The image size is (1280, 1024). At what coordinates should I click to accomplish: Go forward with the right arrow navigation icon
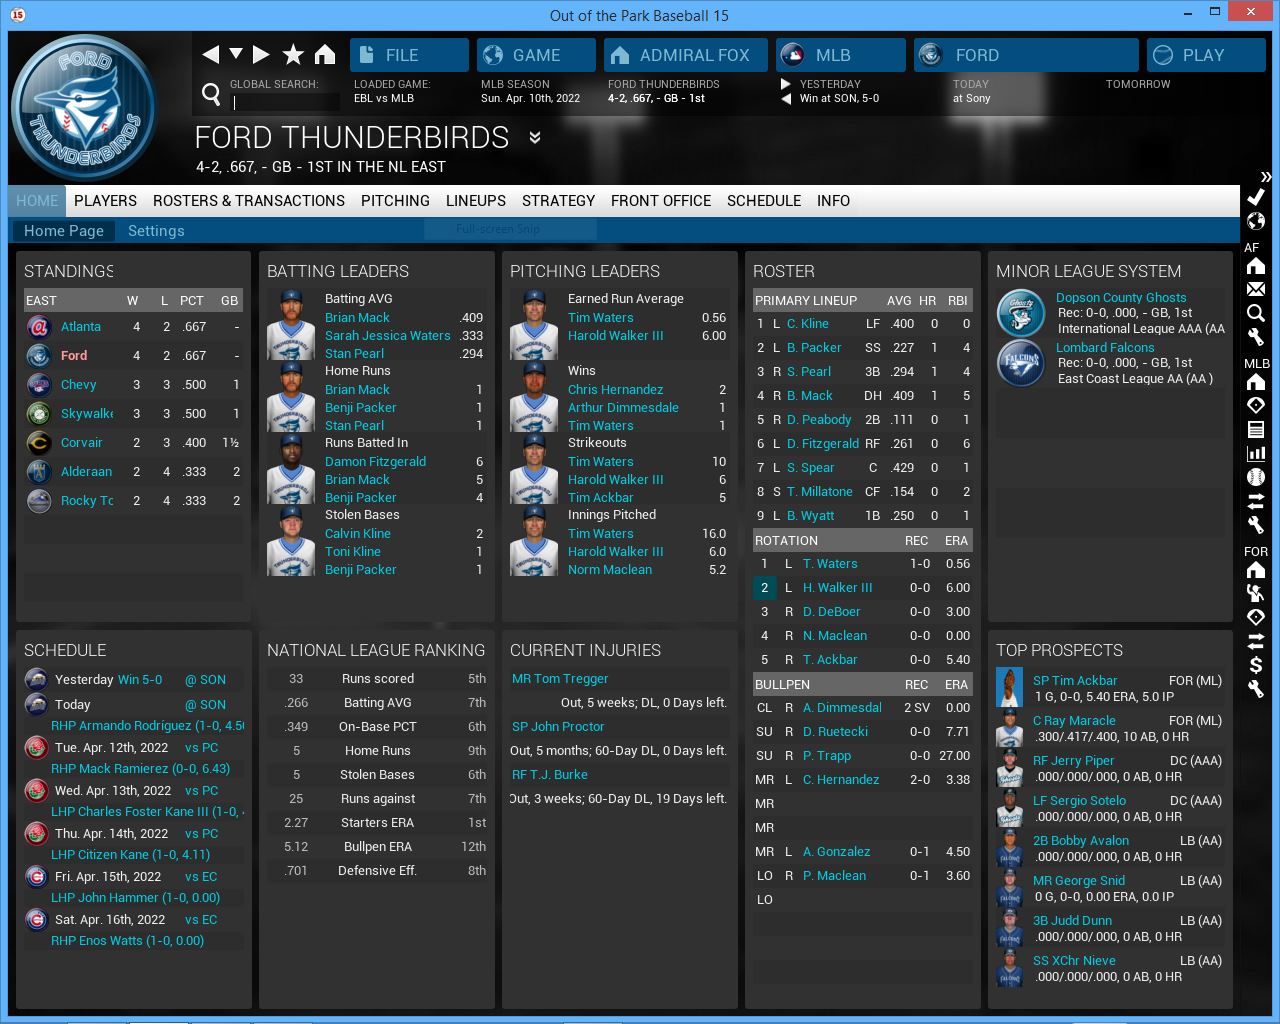click(261, 55)
